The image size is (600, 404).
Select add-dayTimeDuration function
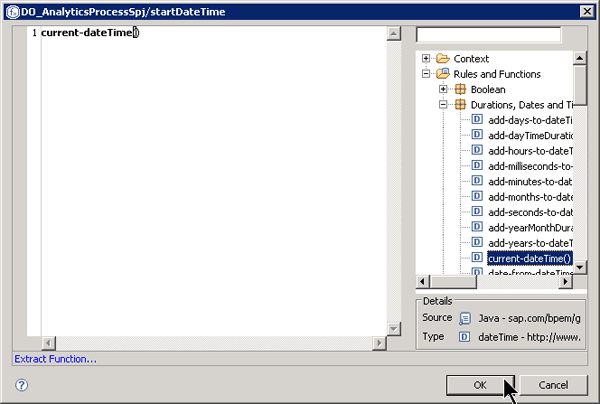coord(530,135)
